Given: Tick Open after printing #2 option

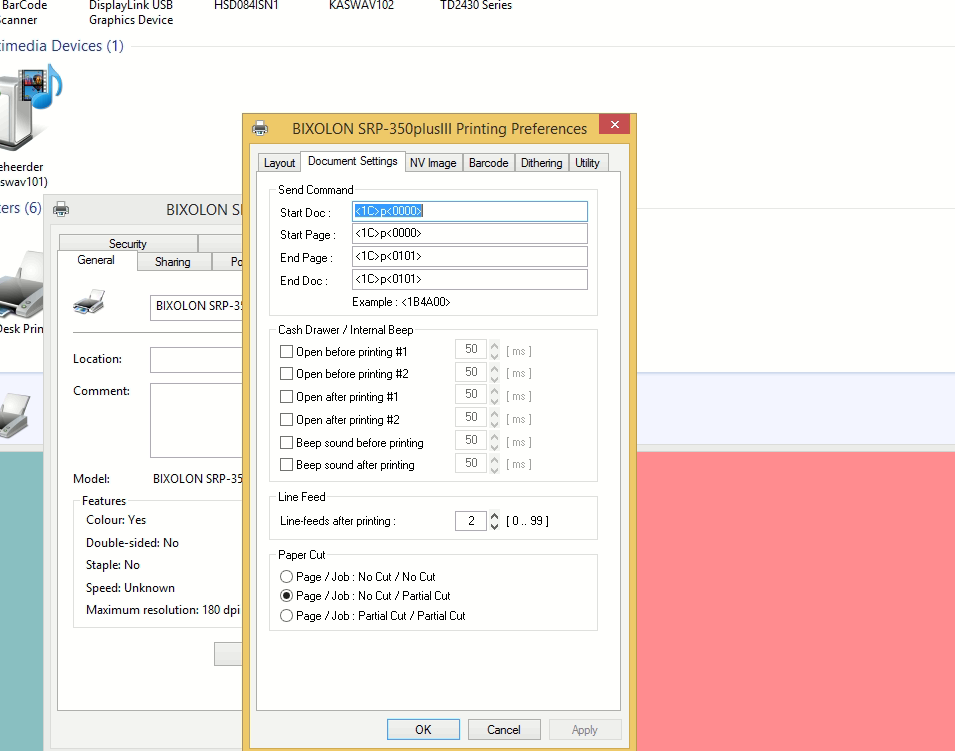Looking at the screenshot, I should 287,420.
